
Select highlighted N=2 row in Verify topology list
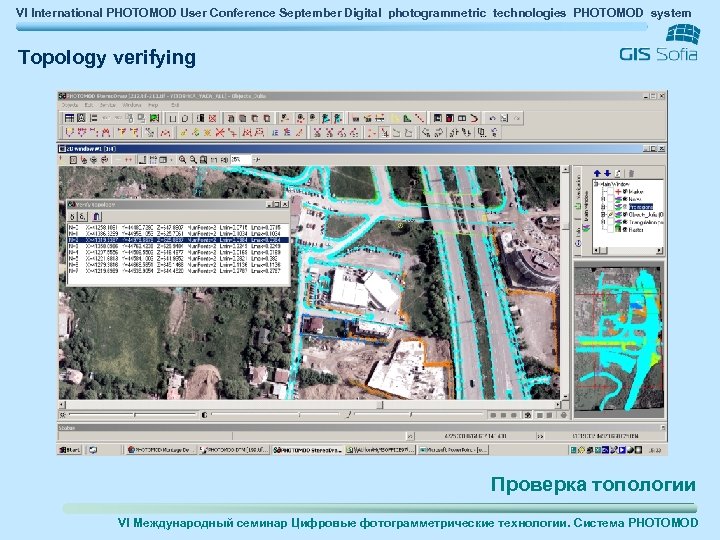178,240
